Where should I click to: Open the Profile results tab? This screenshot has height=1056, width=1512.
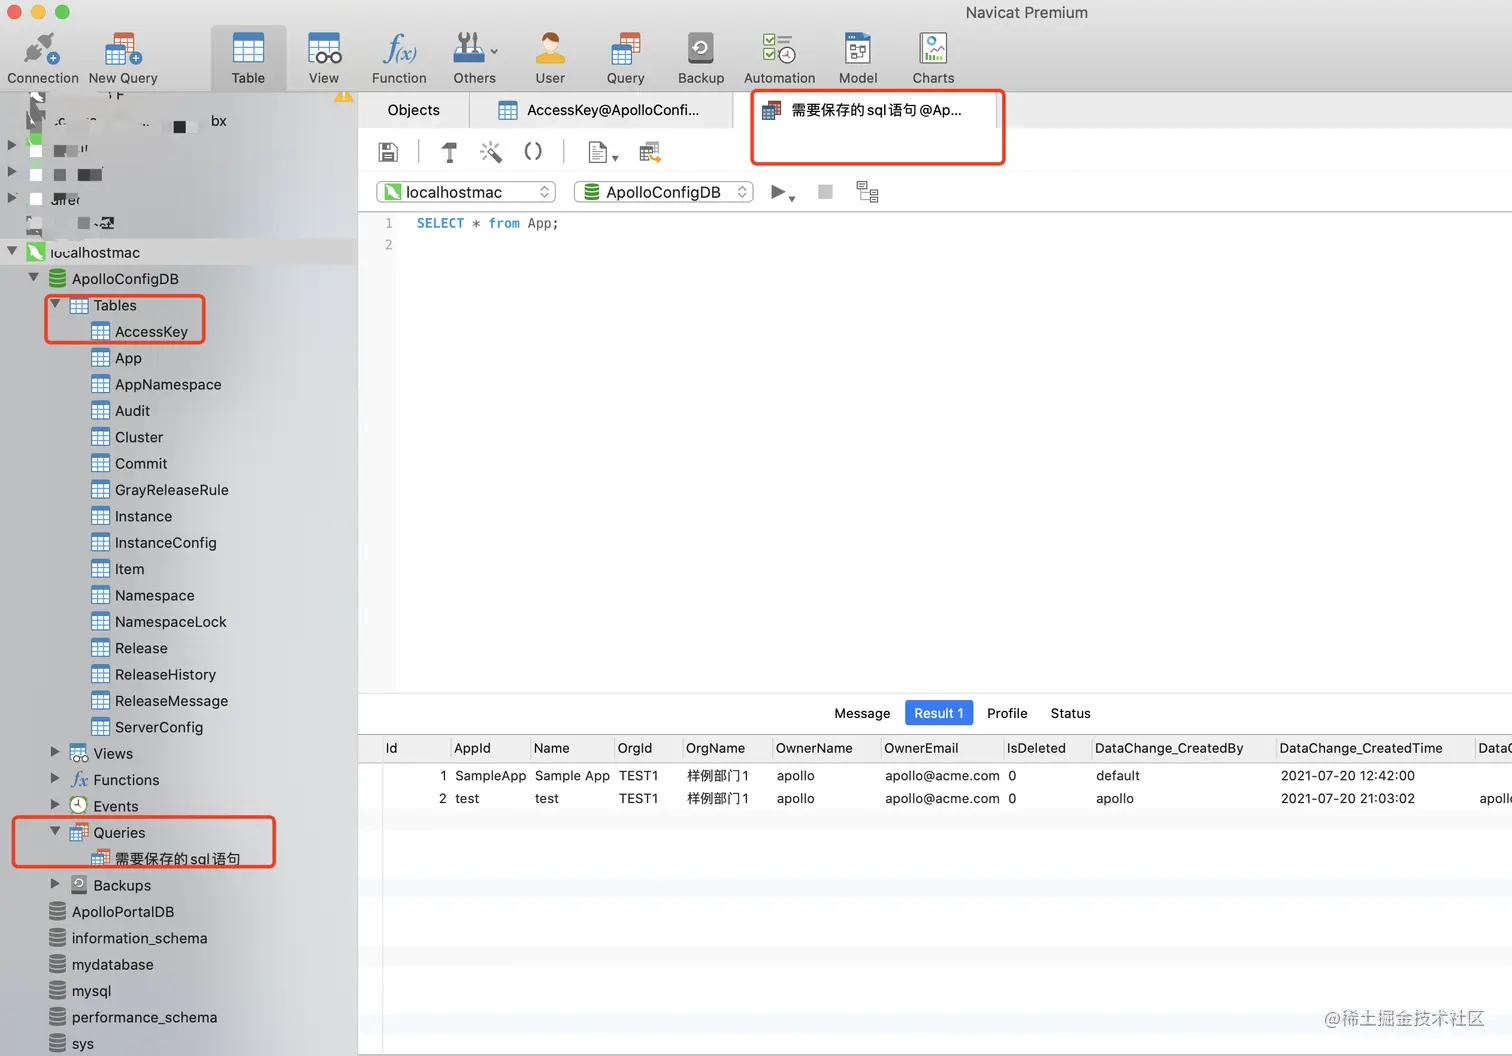[1007, 713]
